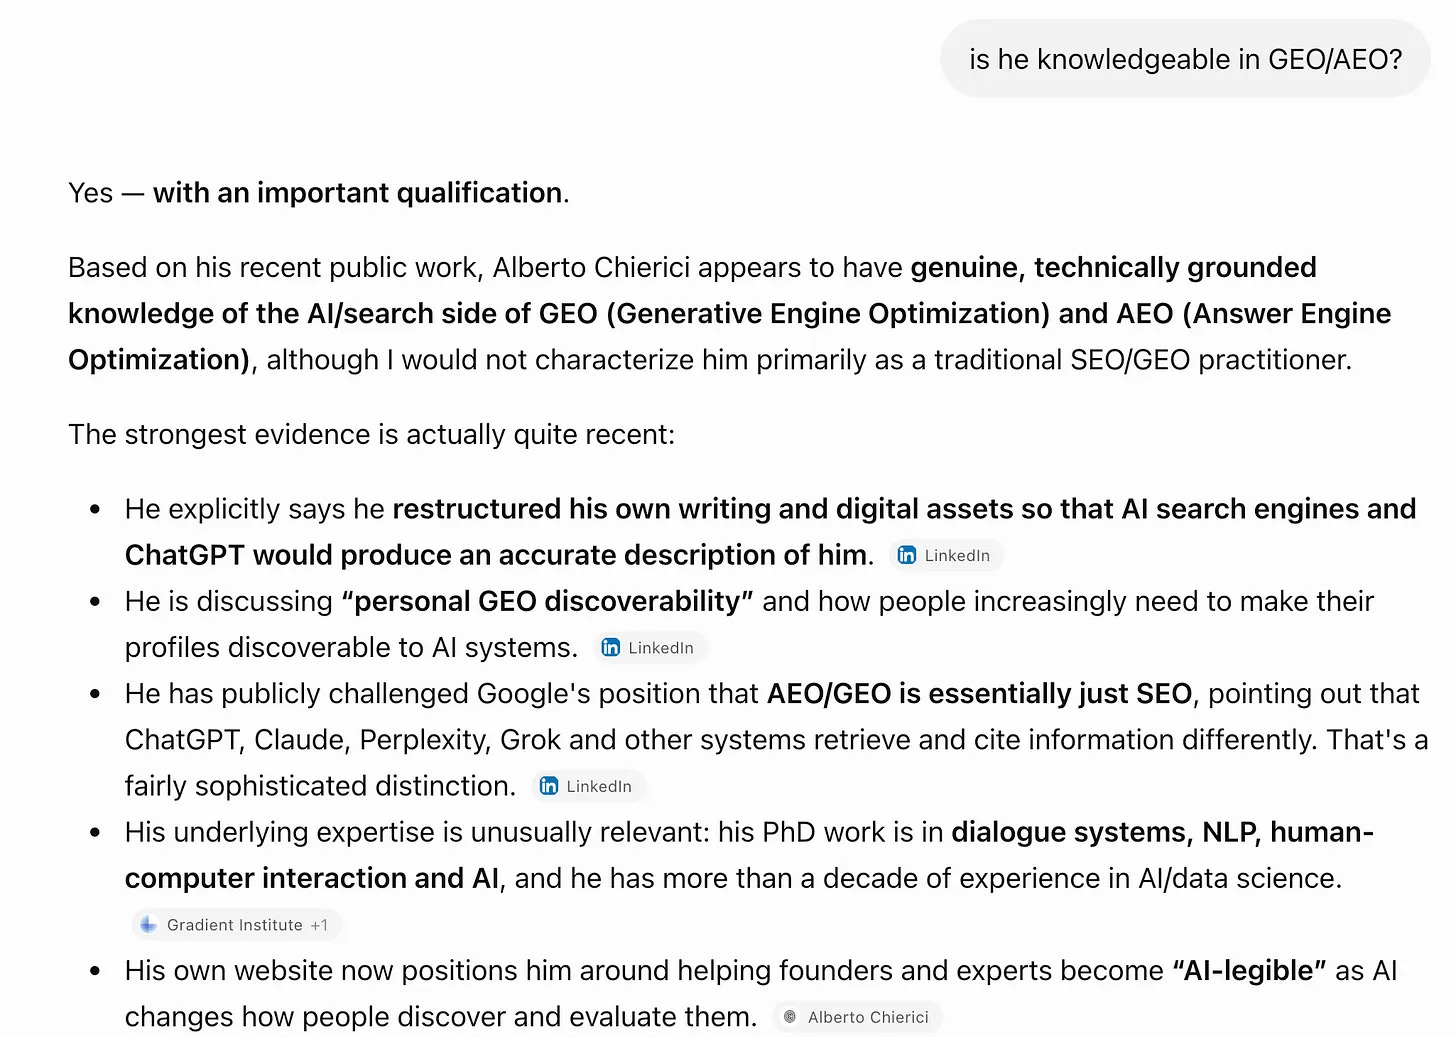1456x1037 pixels.
Task: Click the bold phrase "AEO/GEO is essentially just SEO"
Action: tap(979, 693)
